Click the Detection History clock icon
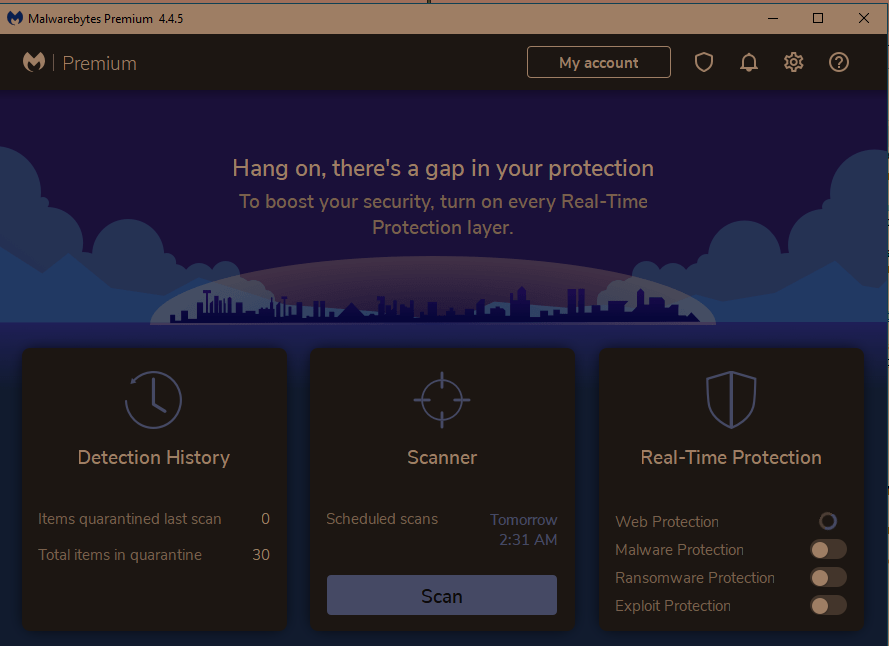The image size is (889, 646). pyautogui.click(x=153, y=399)
